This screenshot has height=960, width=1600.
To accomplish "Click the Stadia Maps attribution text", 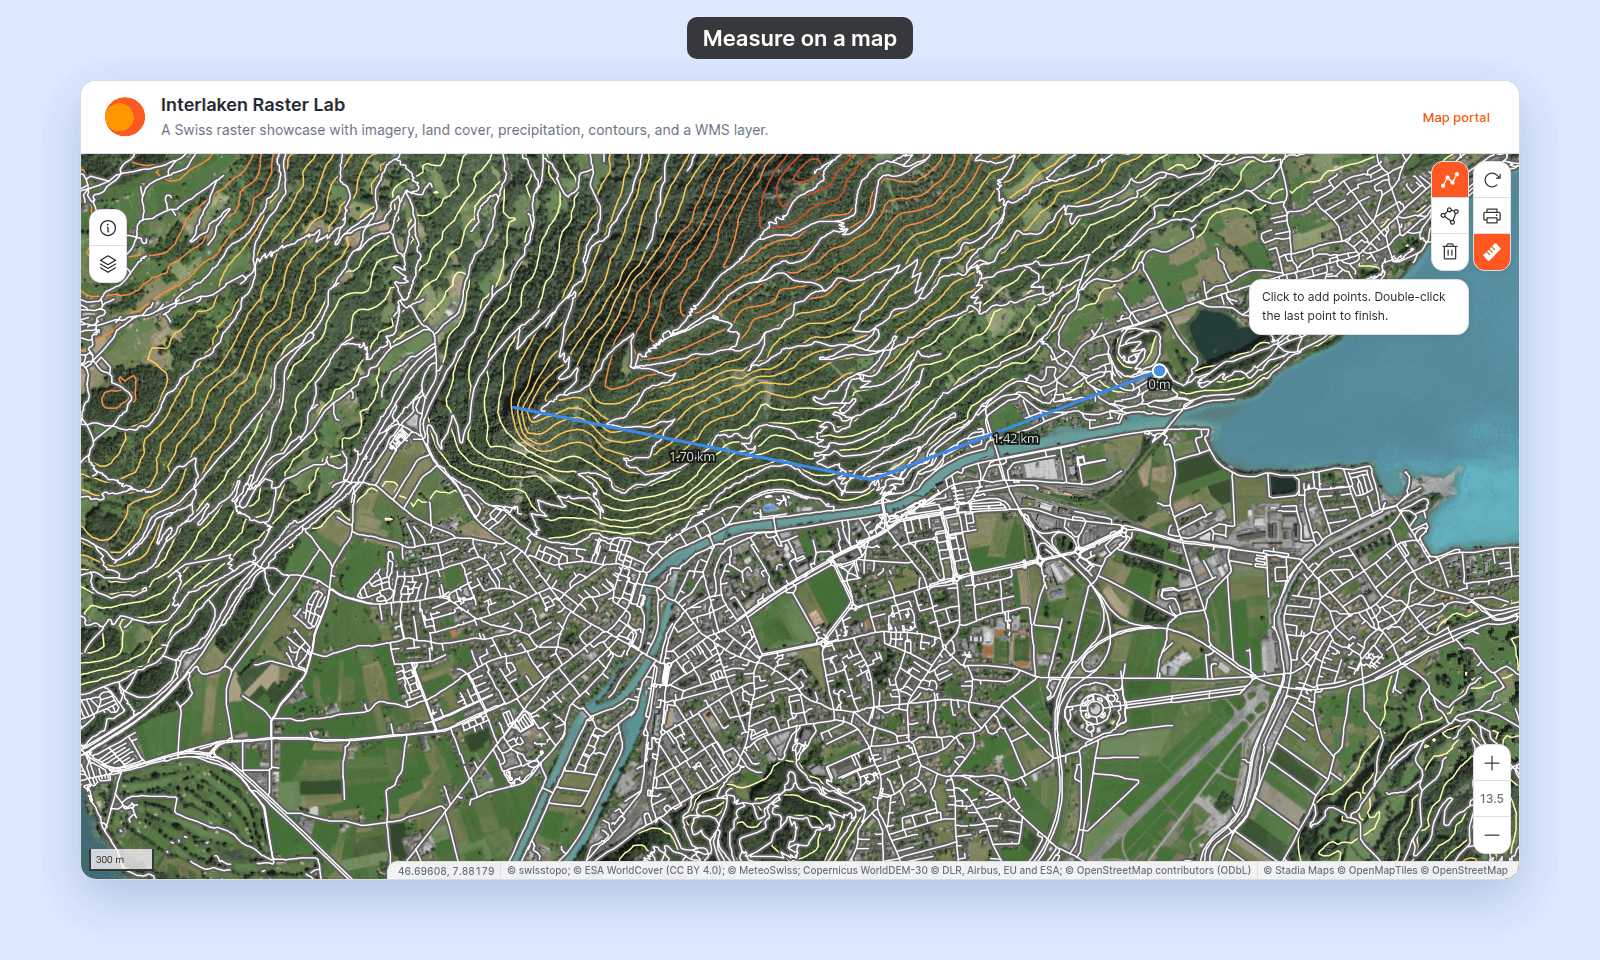I will (x=1299, y=871).
